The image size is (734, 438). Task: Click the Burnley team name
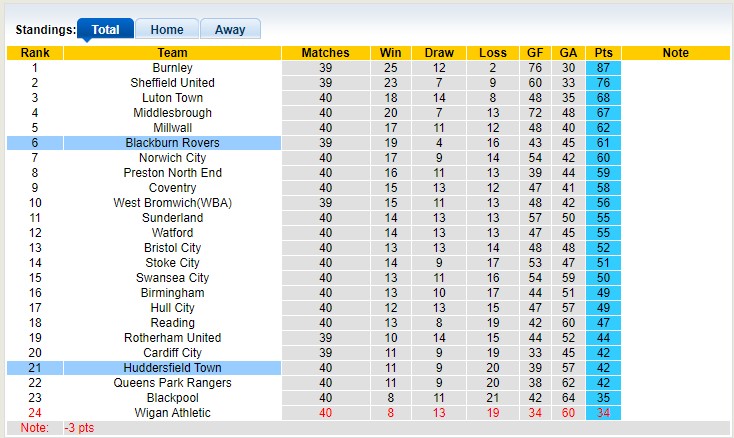click(x=172, y=68)
